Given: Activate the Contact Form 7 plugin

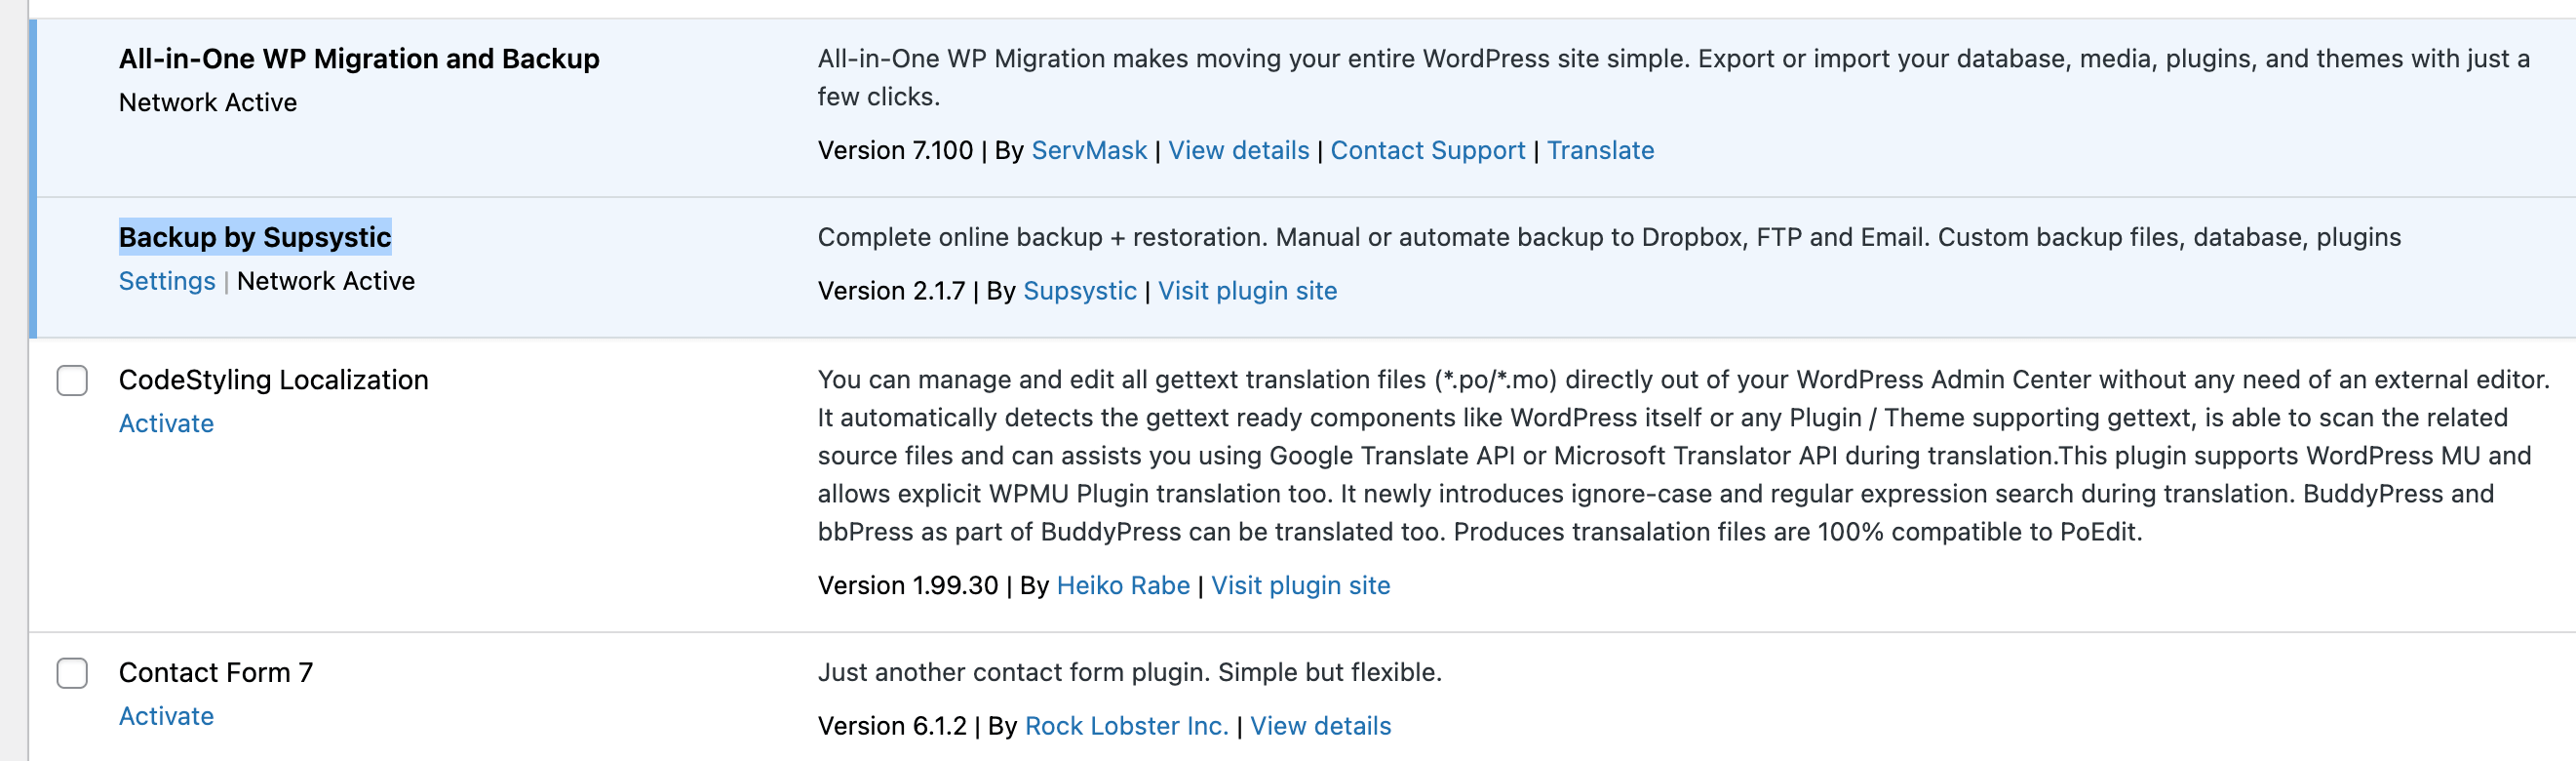Looking at the screenshot, I should coord(166,716).
